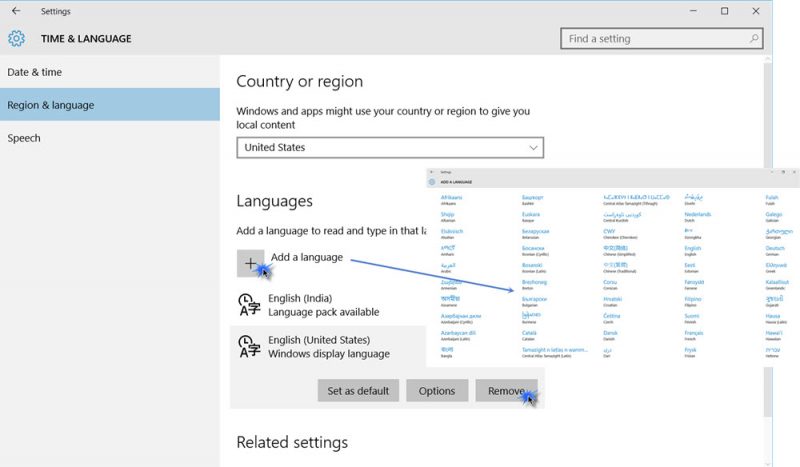This screenshot has height=467, width=800.
Task: Choose Estonian (Eesti) in language list
Action: pos(690,267)
